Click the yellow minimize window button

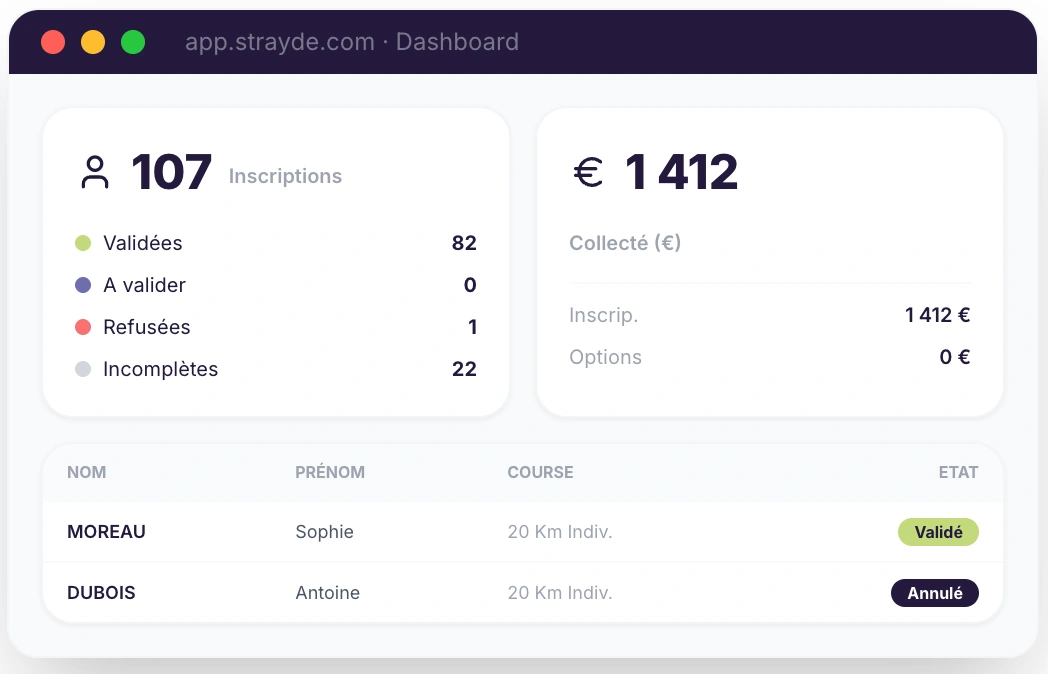(x=93, y=42)
